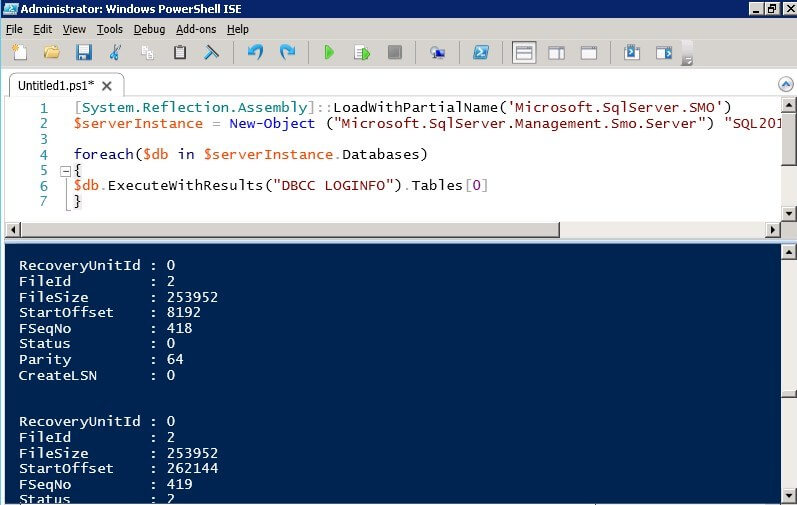Show the Command Add-on pane icon
797x505 pixels.
click(664, 52)
